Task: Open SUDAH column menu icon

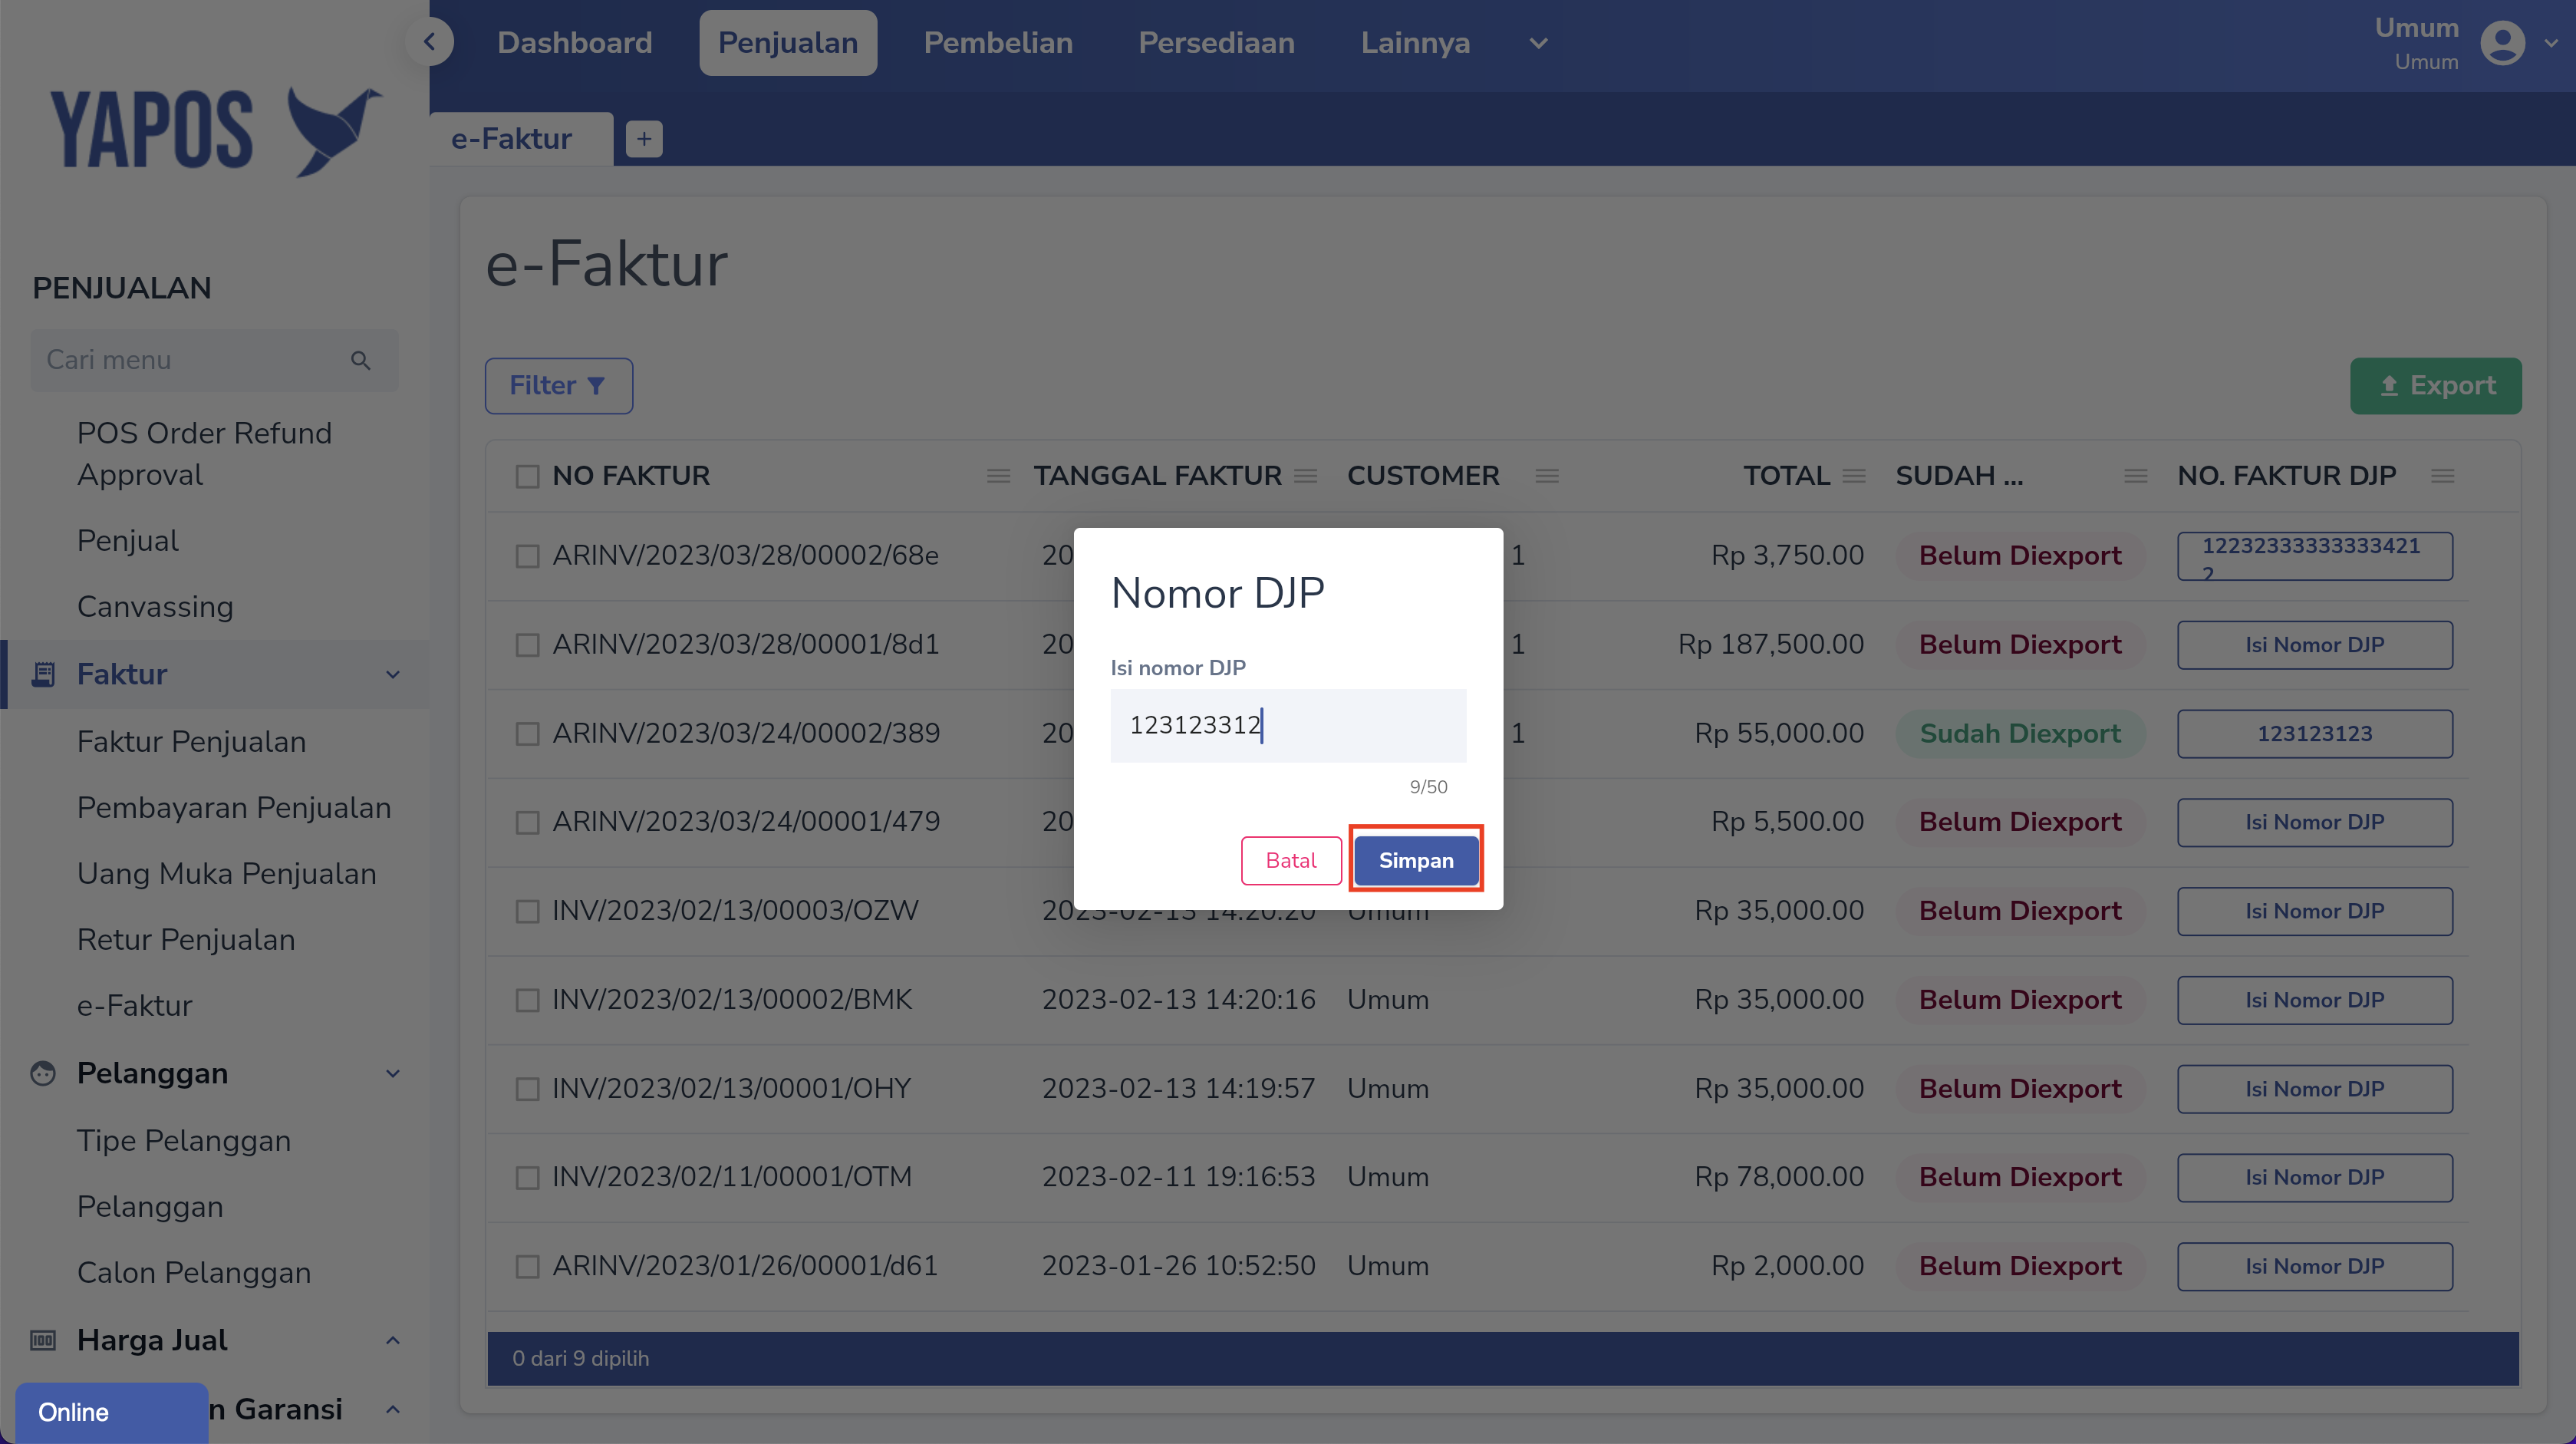Action: tap(2136, 476)
